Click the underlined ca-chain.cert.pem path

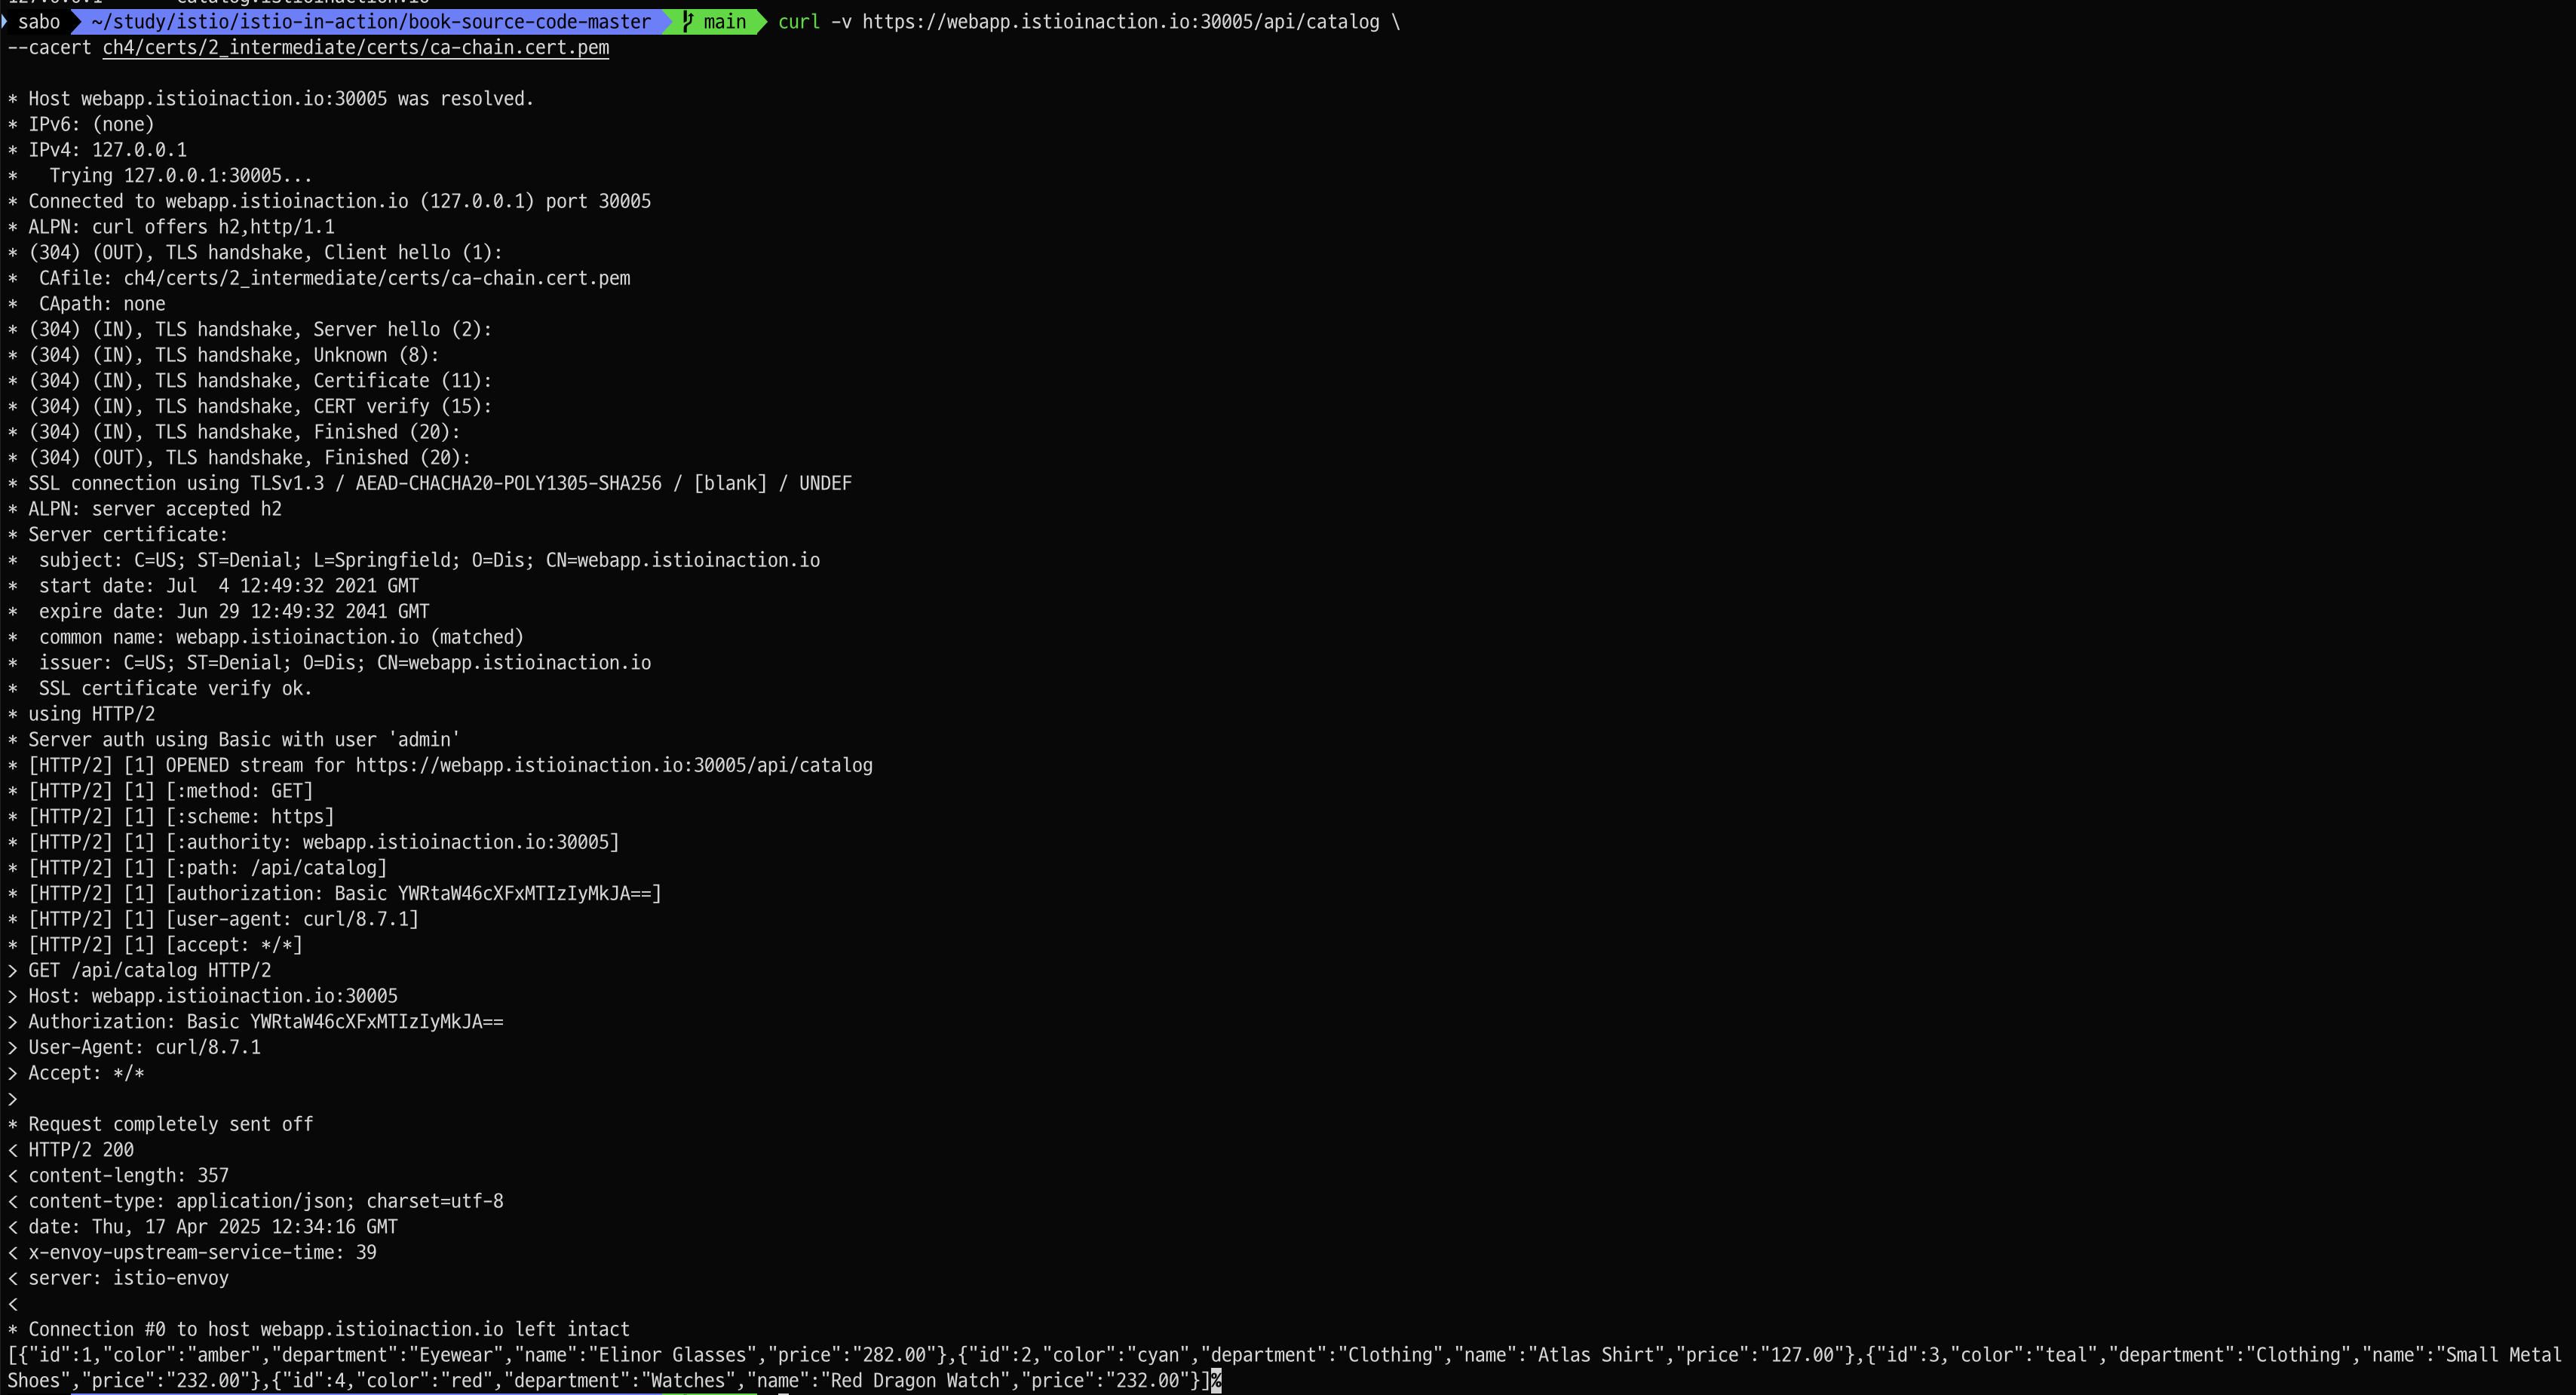click(355, 47)
